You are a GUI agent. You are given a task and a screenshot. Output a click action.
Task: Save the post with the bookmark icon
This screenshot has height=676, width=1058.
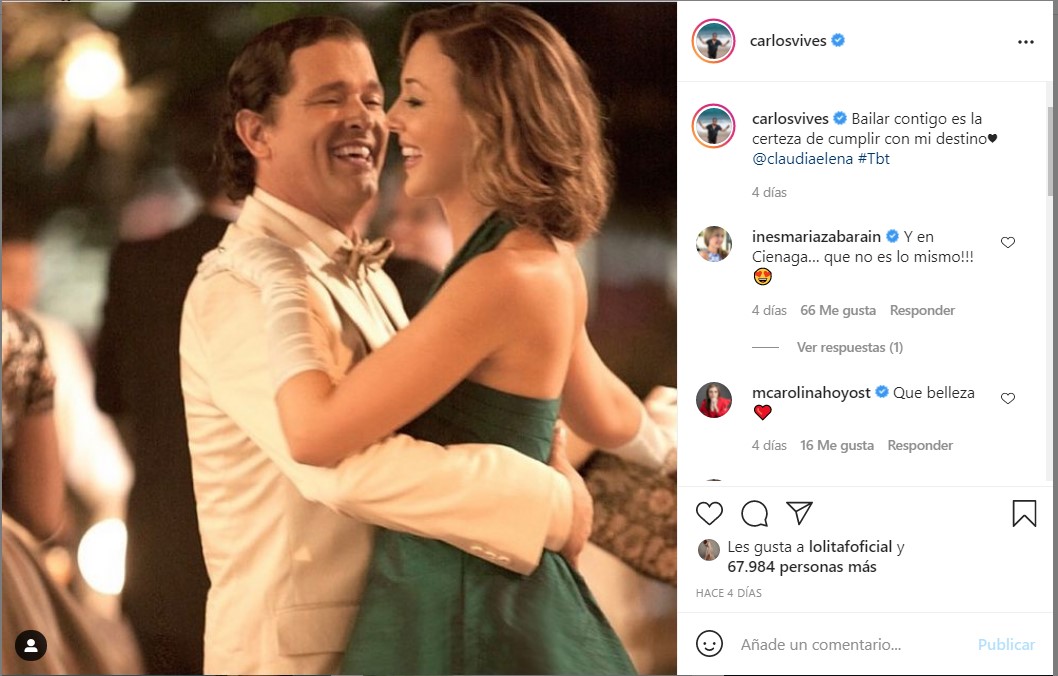(1024, 514)
